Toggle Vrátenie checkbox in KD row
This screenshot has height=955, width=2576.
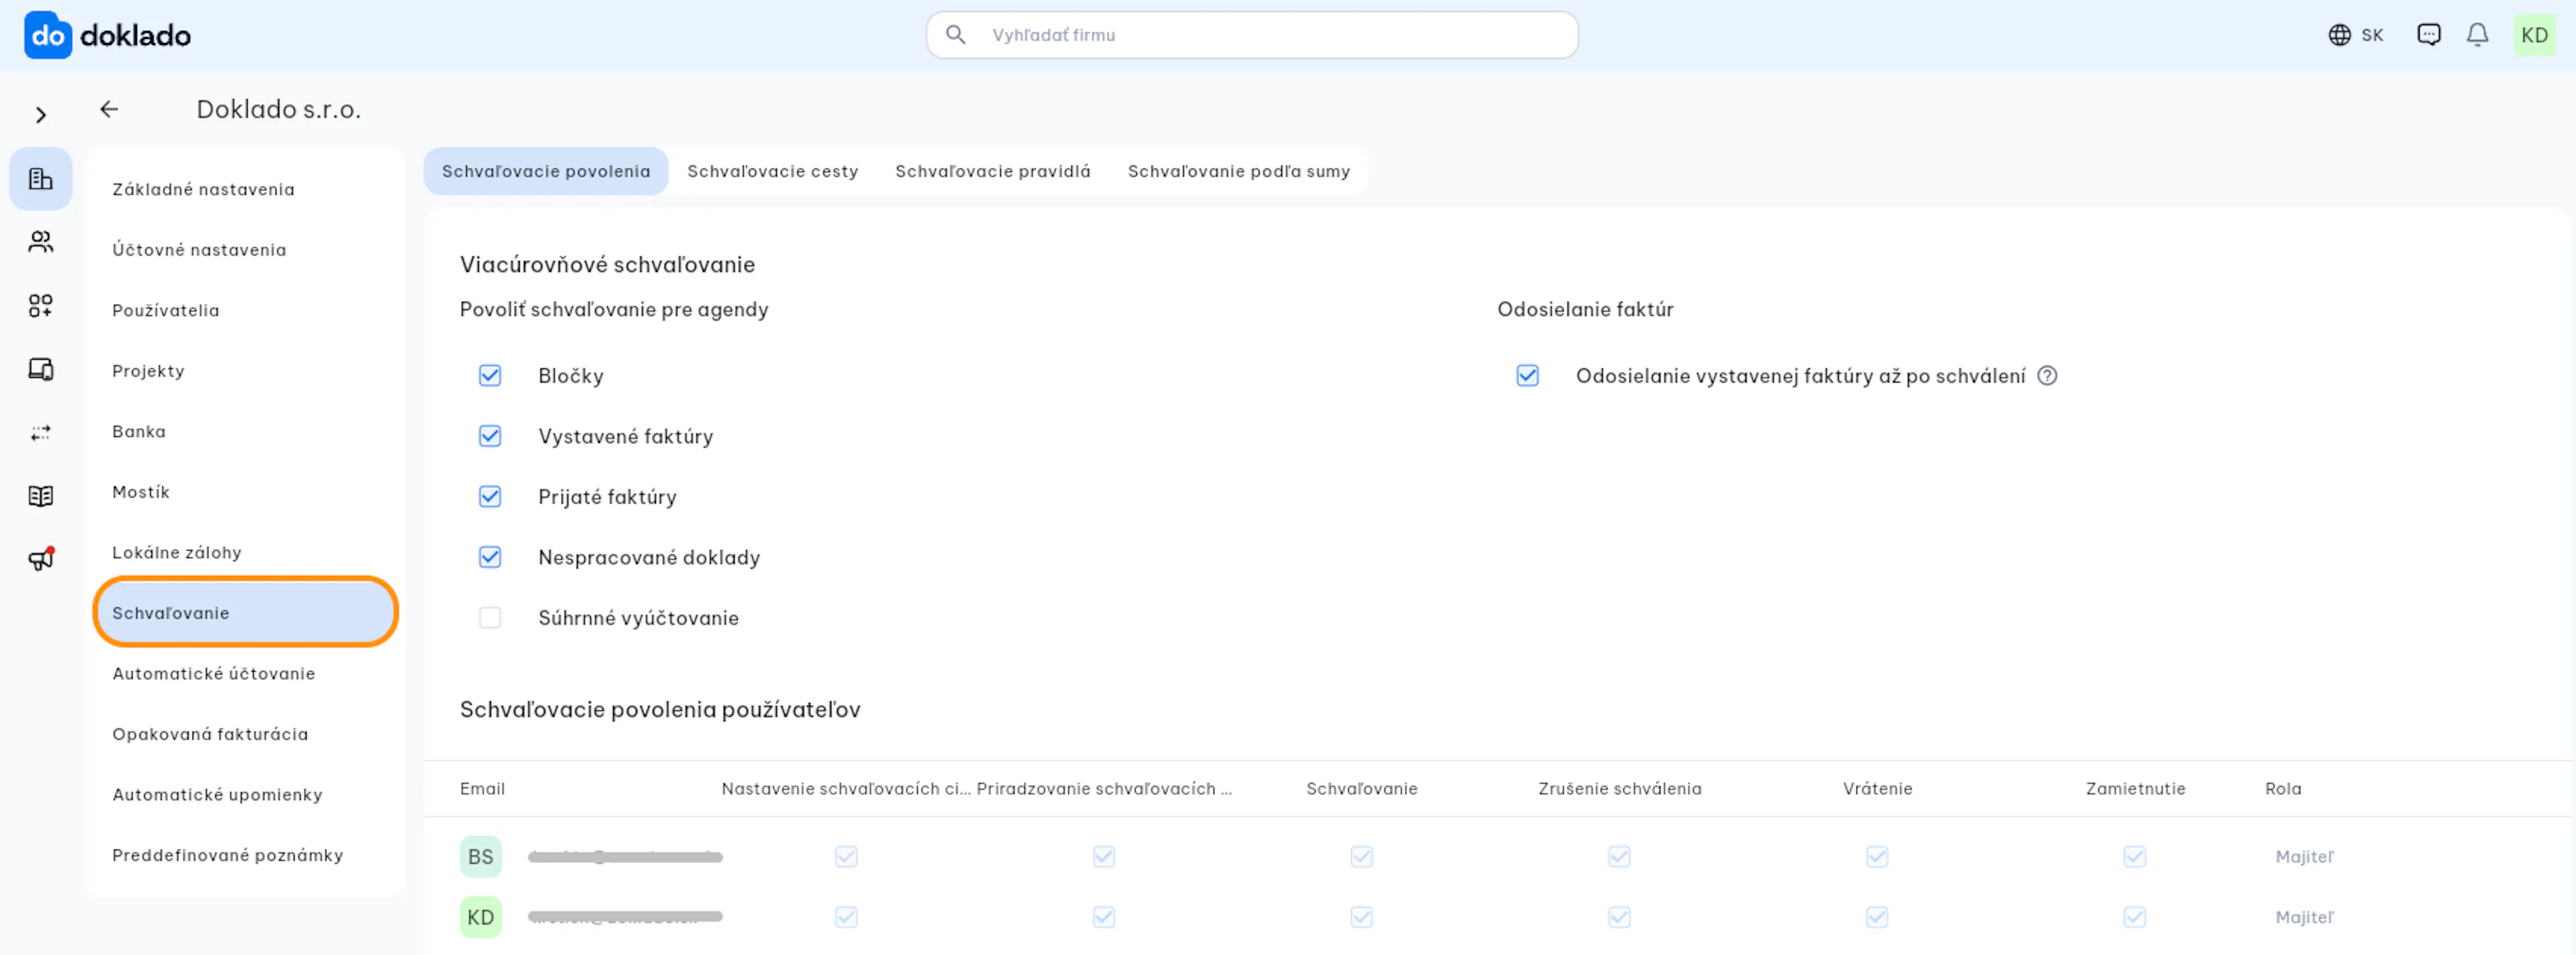point(1877,918)
